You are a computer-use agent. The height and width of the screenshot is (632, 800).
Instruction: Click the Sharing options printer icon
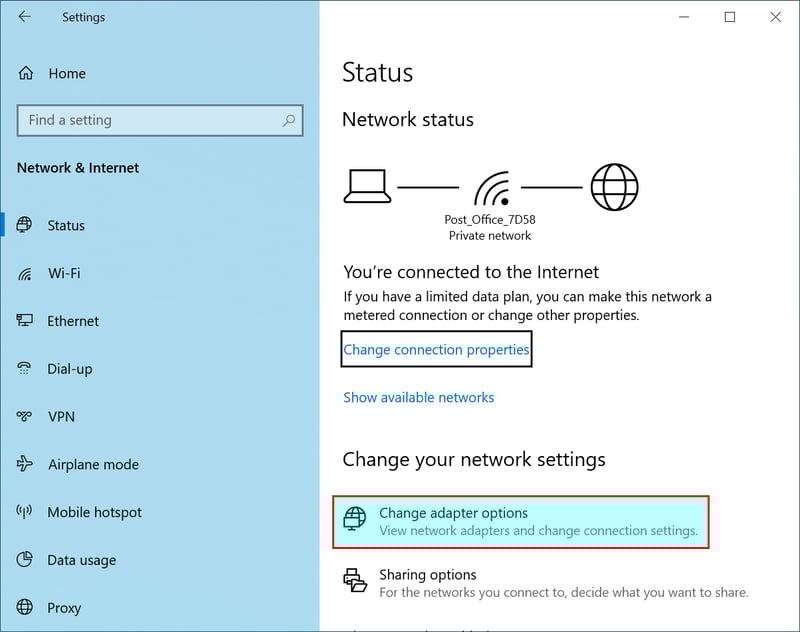coord(355,580)
